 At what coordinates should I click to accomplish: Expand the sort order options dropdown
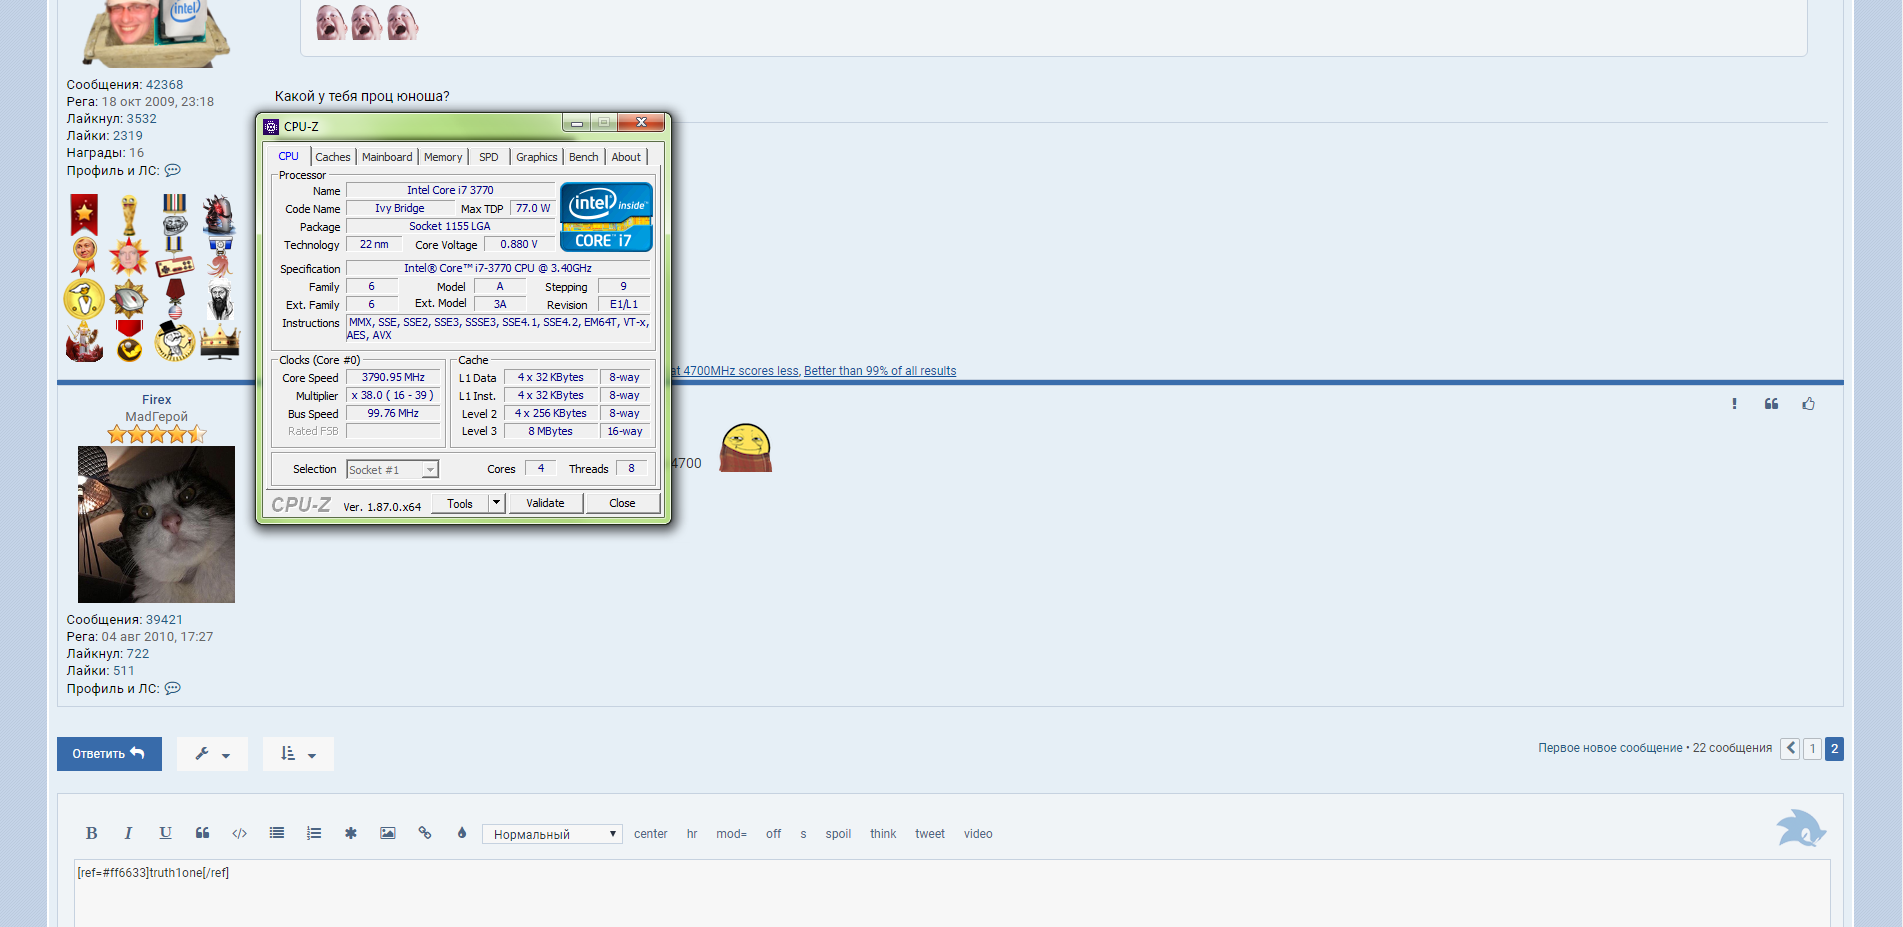(x=298, y=754)
